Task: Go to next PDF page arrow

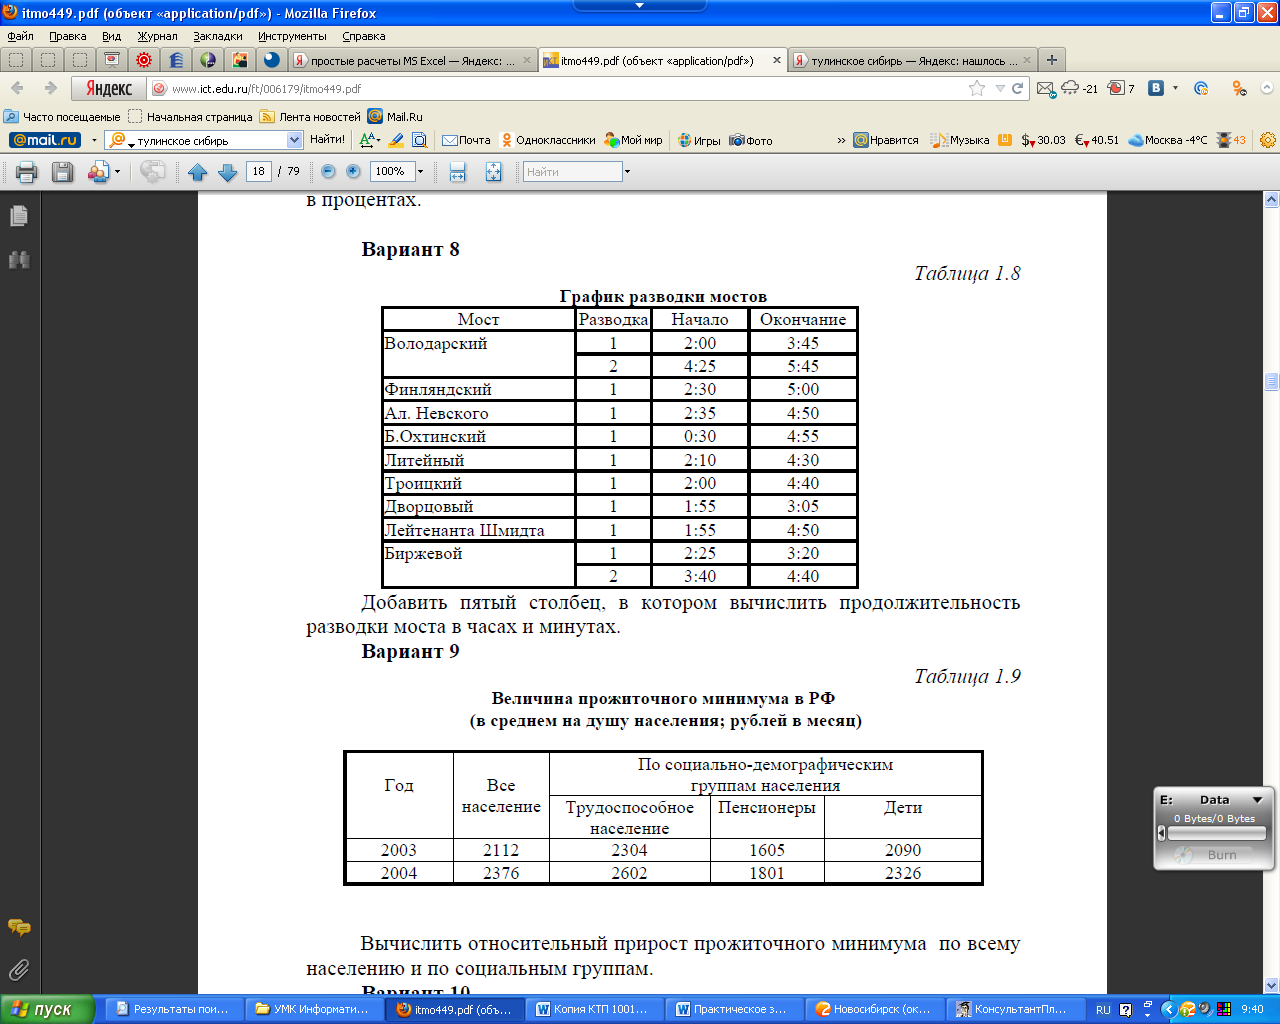Action: pyautogui.click(x=228, y=172)
